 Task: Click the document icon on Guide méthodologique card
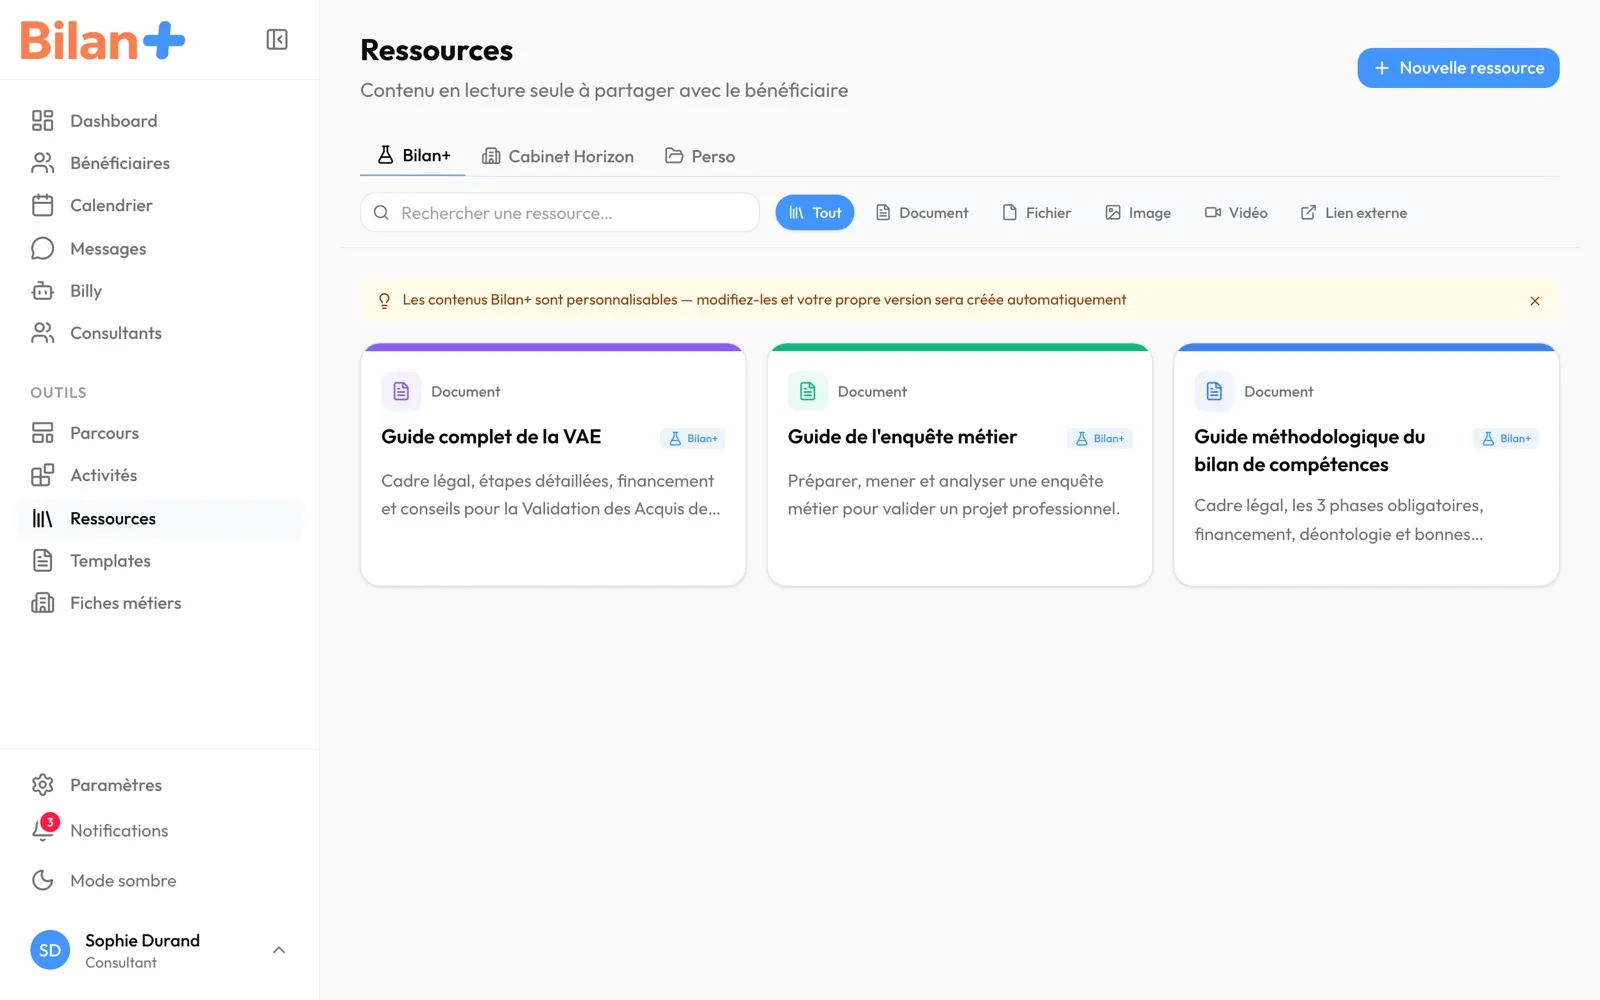point(1214,391)
